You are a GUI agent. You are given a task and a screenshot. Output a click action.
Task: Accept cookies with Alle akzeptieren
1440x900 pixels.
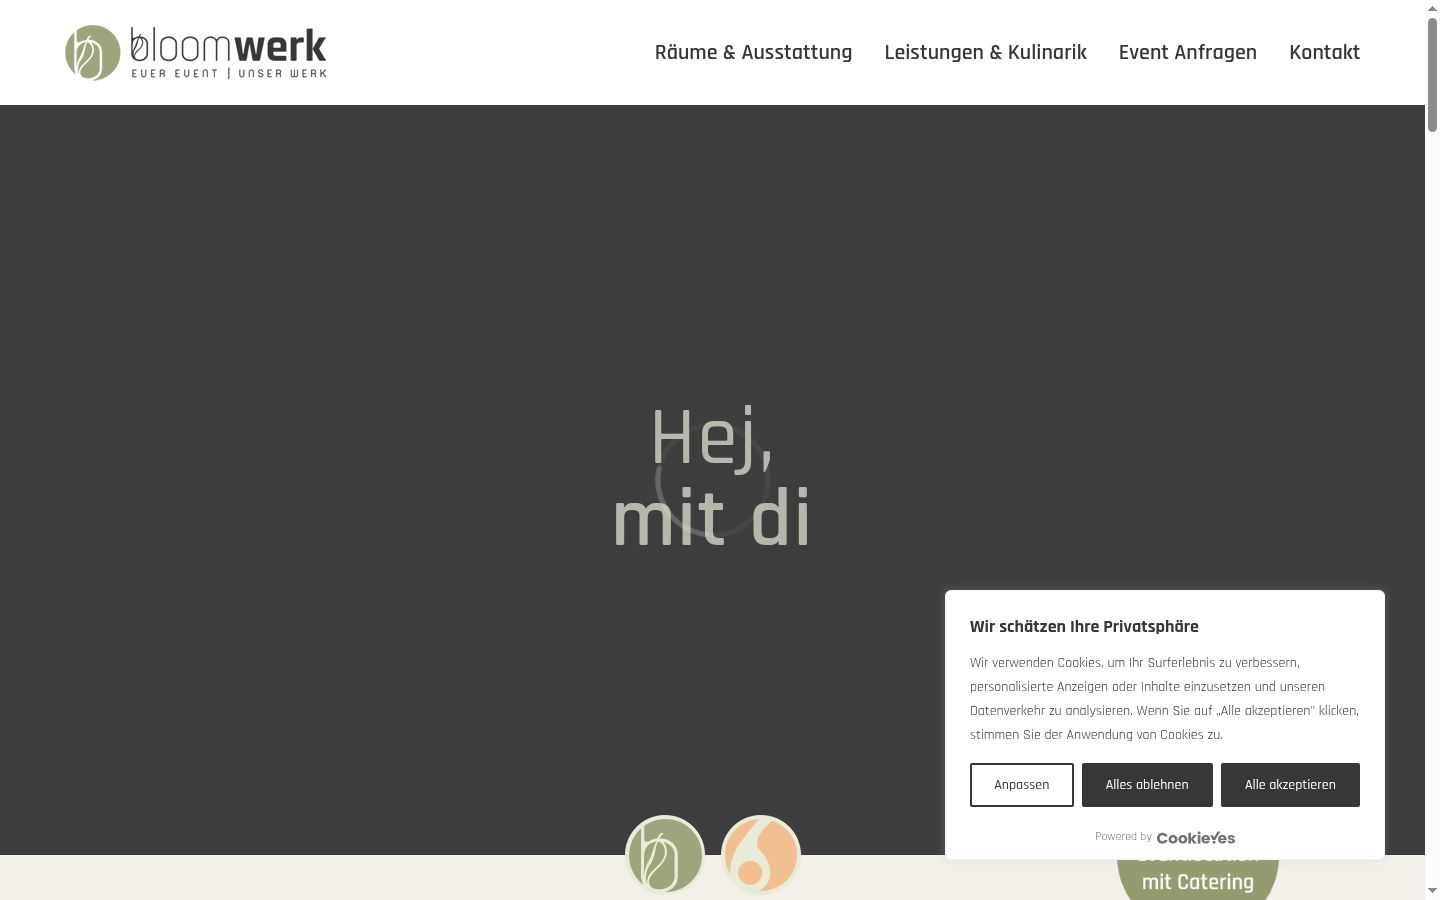pos(1290,785)
